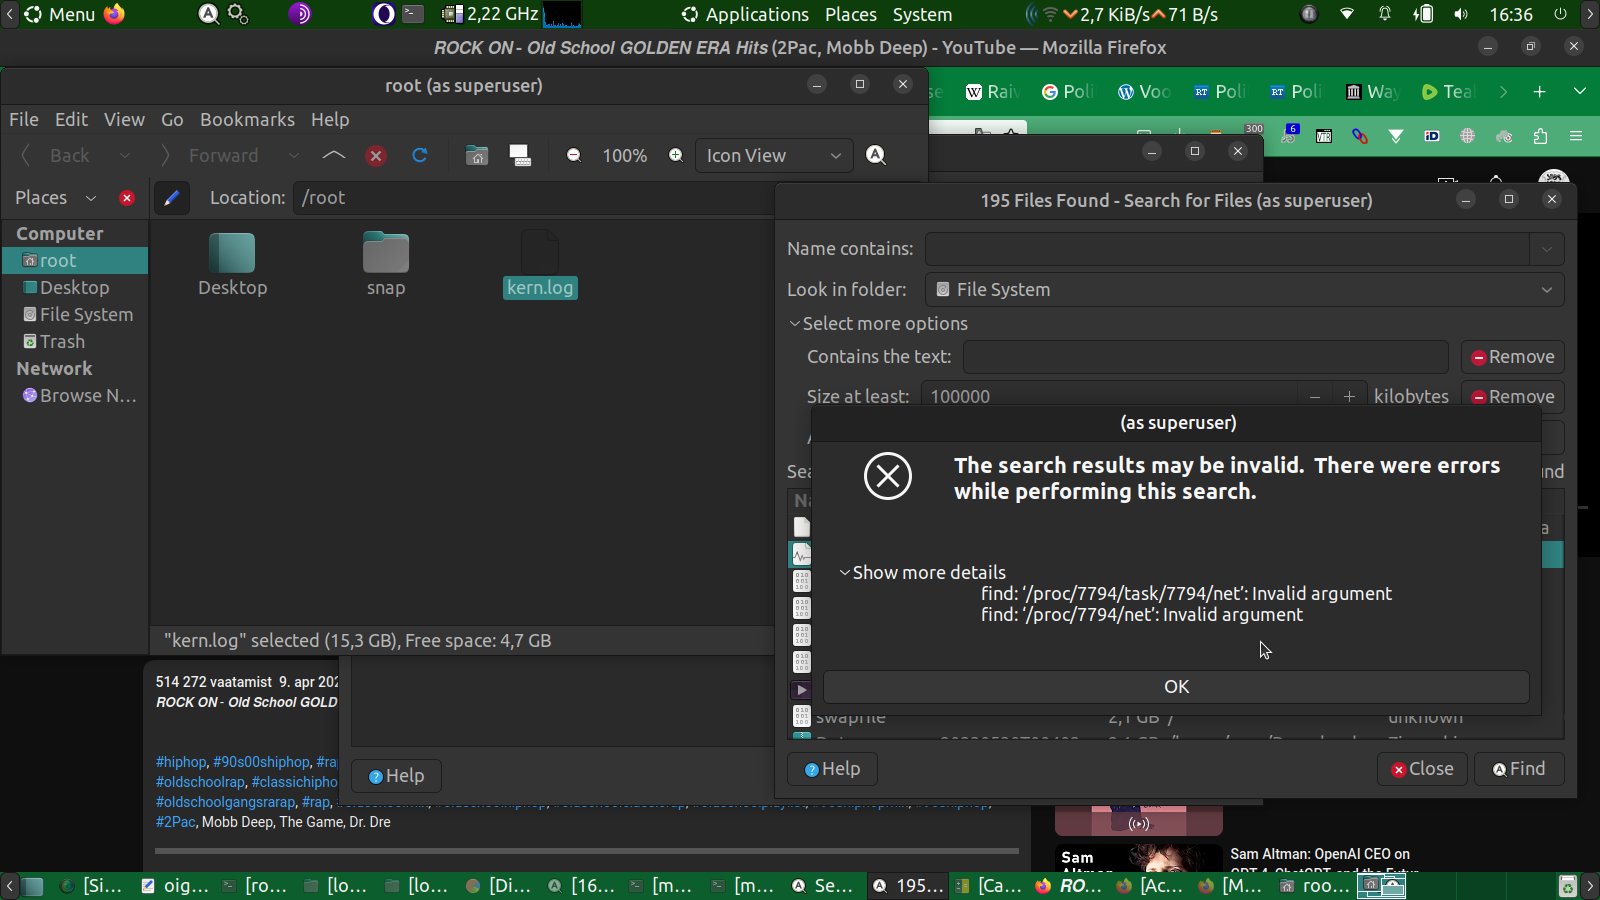Open search via the magnifier icon in toolbar
The image size is (1600, 900).
pos(876,155)
